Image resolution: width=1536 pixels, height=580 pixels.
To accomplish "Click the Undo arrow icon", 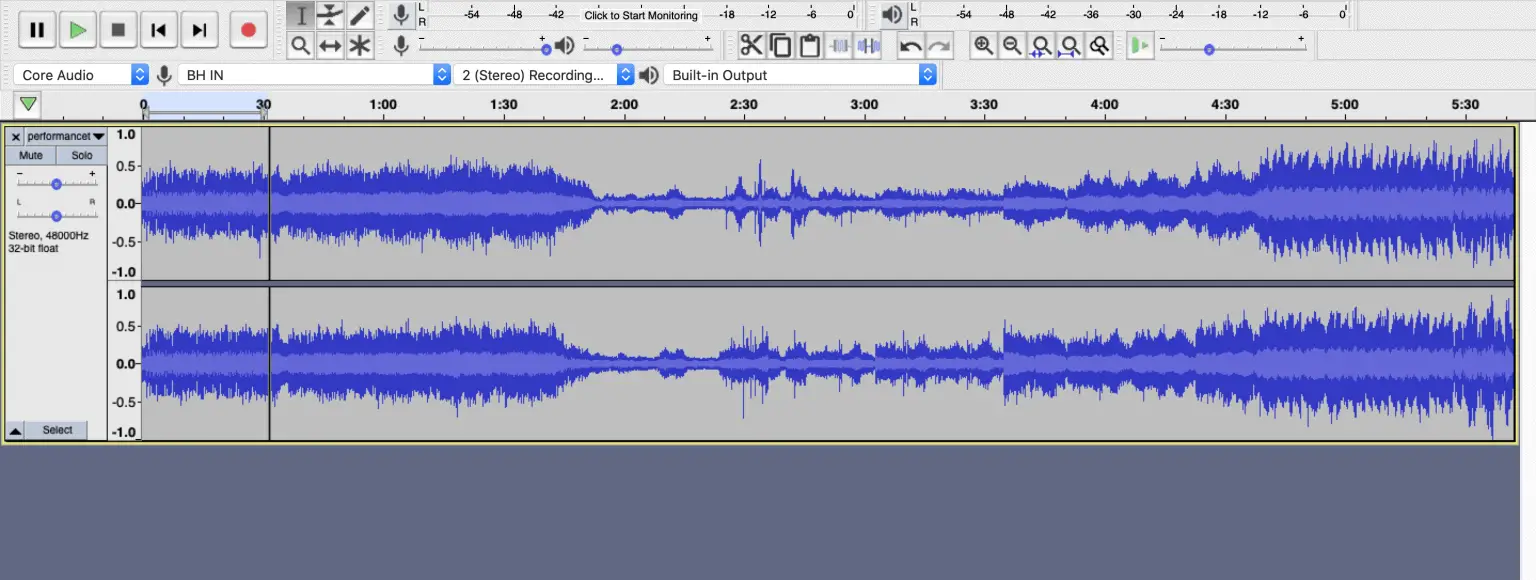I will click(911, 45).
